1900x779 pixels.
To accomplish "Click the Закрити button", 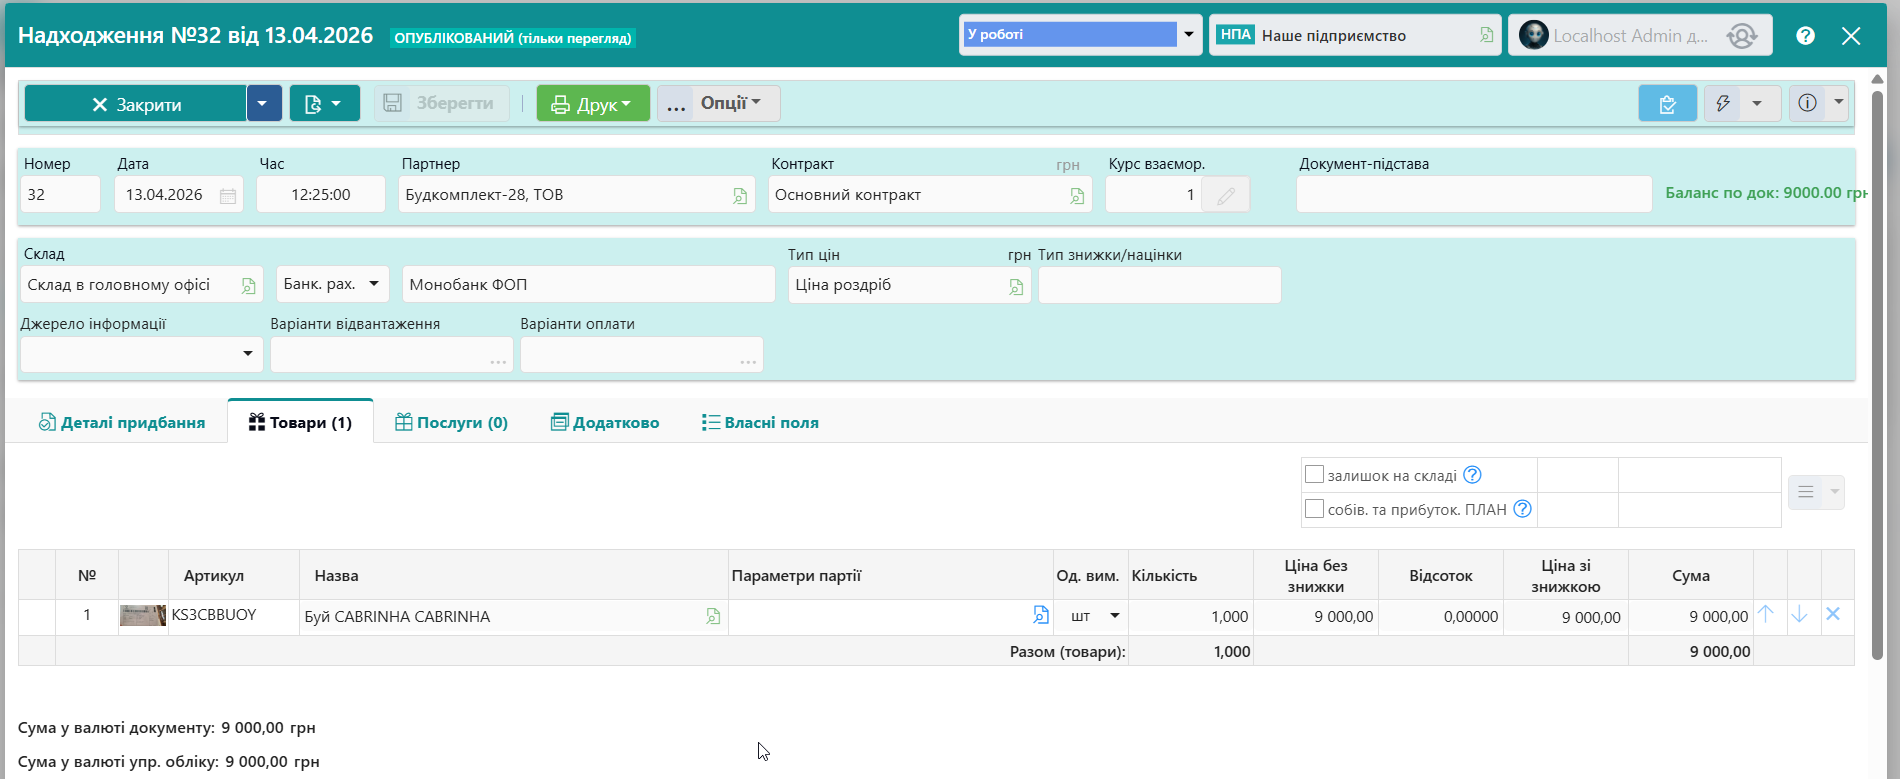I will (136, 103).
